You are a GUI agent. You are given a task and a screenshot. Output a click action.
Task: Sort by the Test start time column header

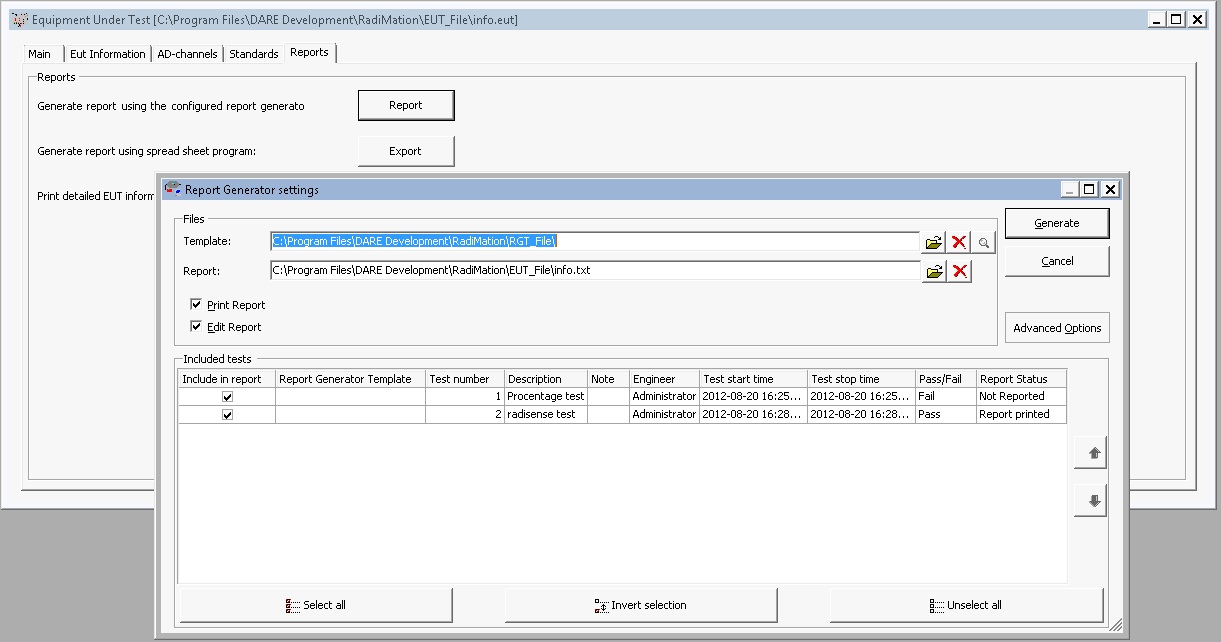pyautogui.click(x=753, y=379)
